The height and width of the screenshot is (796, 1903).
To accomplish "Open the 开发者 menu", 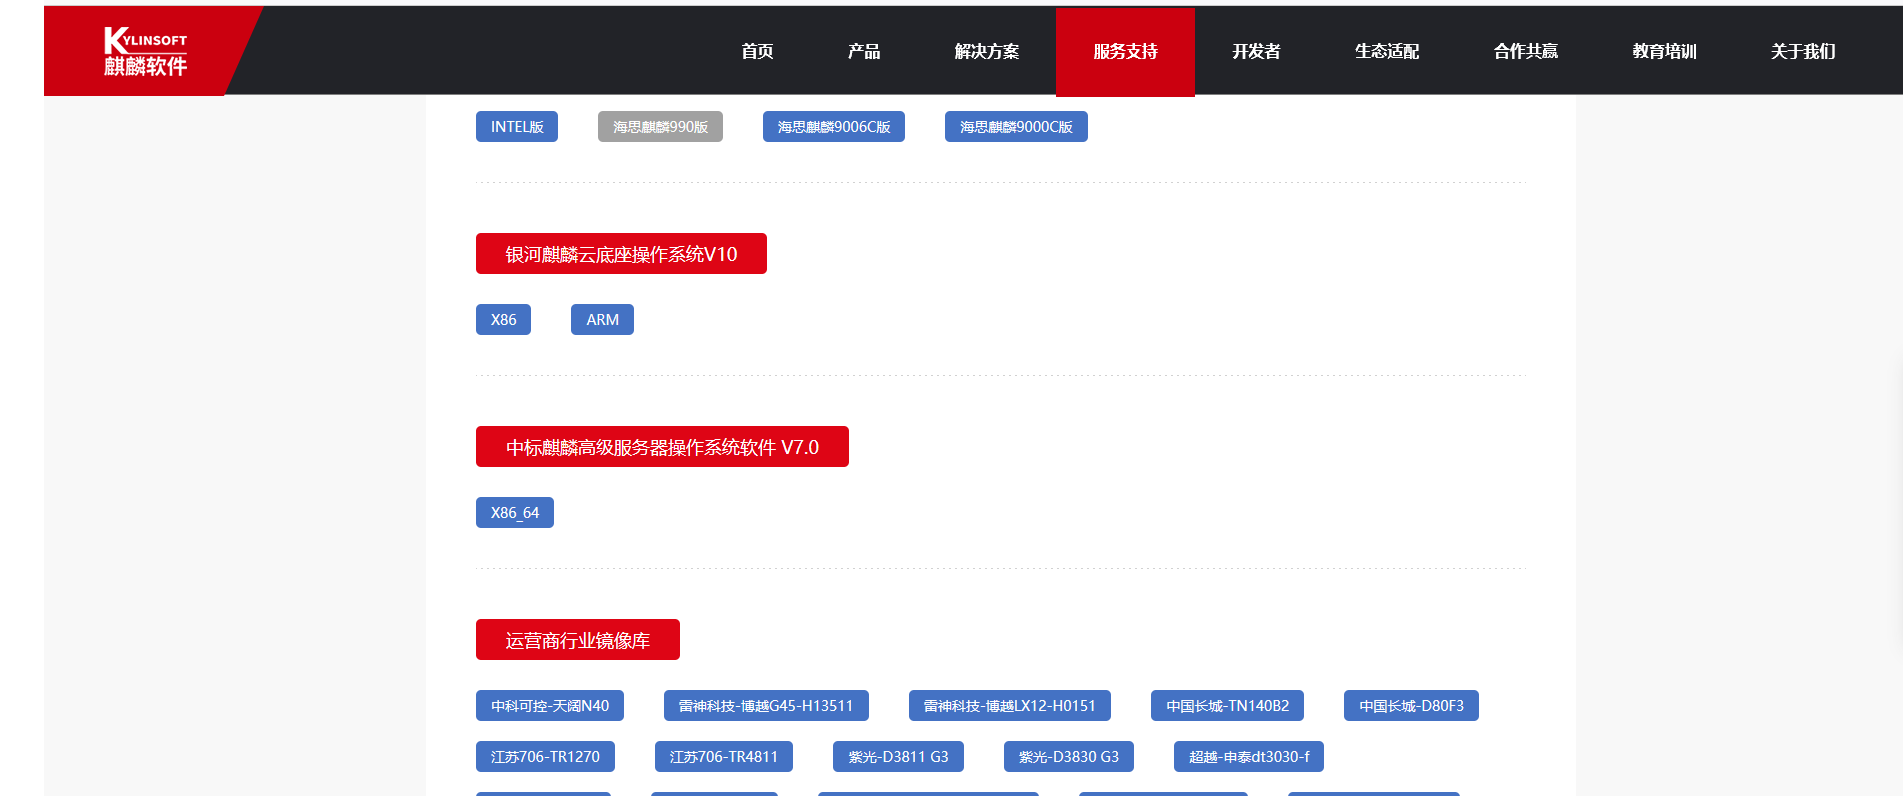I will tap(1256, 51).
